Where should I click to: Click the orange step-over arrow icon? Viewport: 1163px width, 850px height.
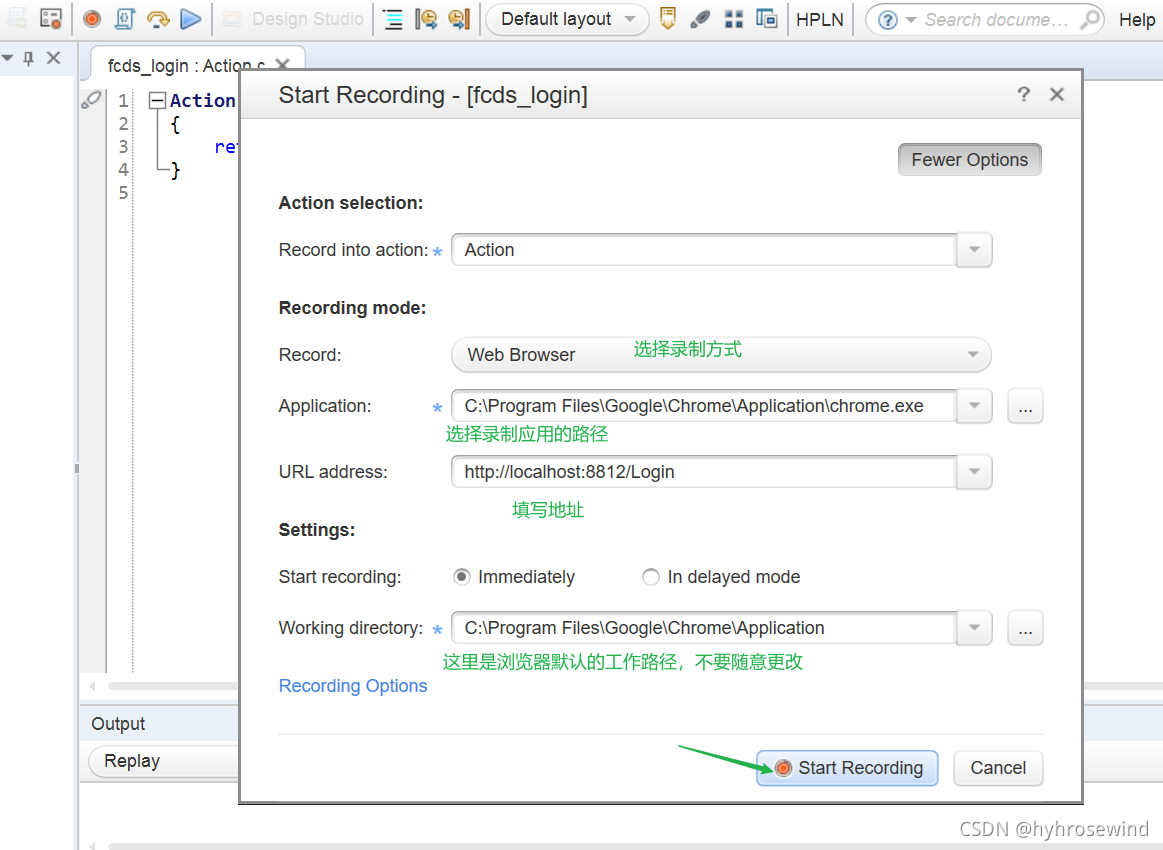pyautogui.click(x=158, y=19)
